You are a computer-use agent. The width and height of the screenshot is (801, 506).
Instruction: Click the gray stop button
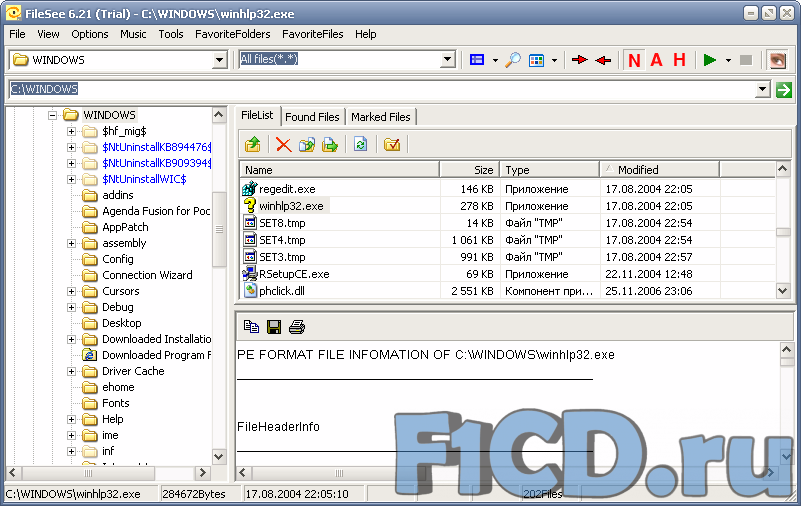746,60
